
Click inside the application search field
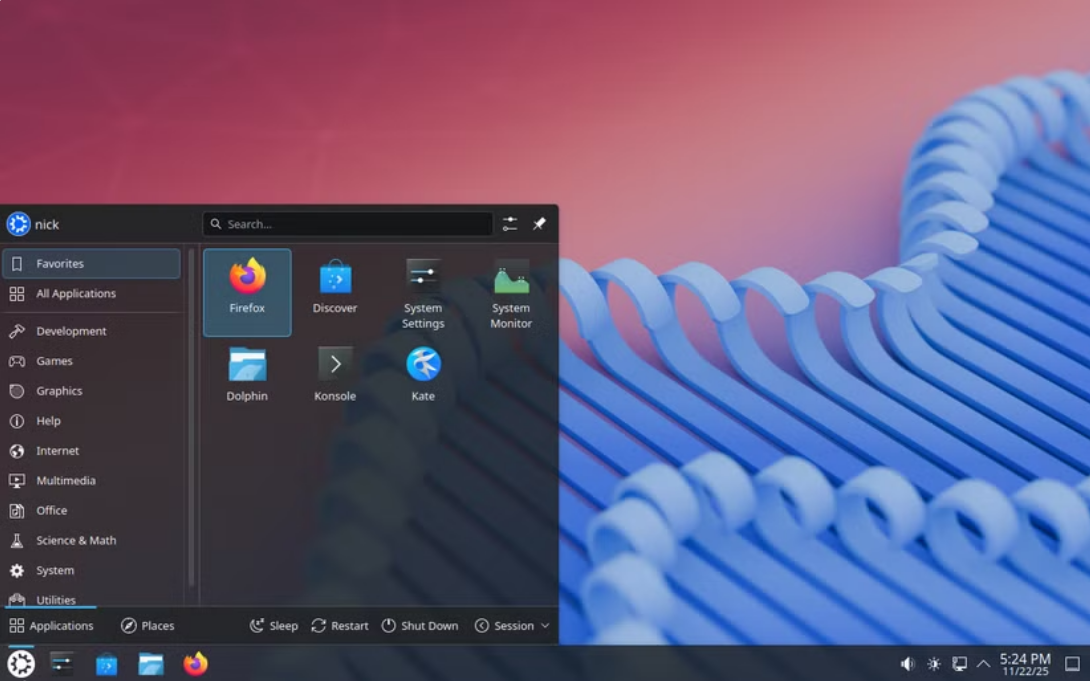[346, 224]
